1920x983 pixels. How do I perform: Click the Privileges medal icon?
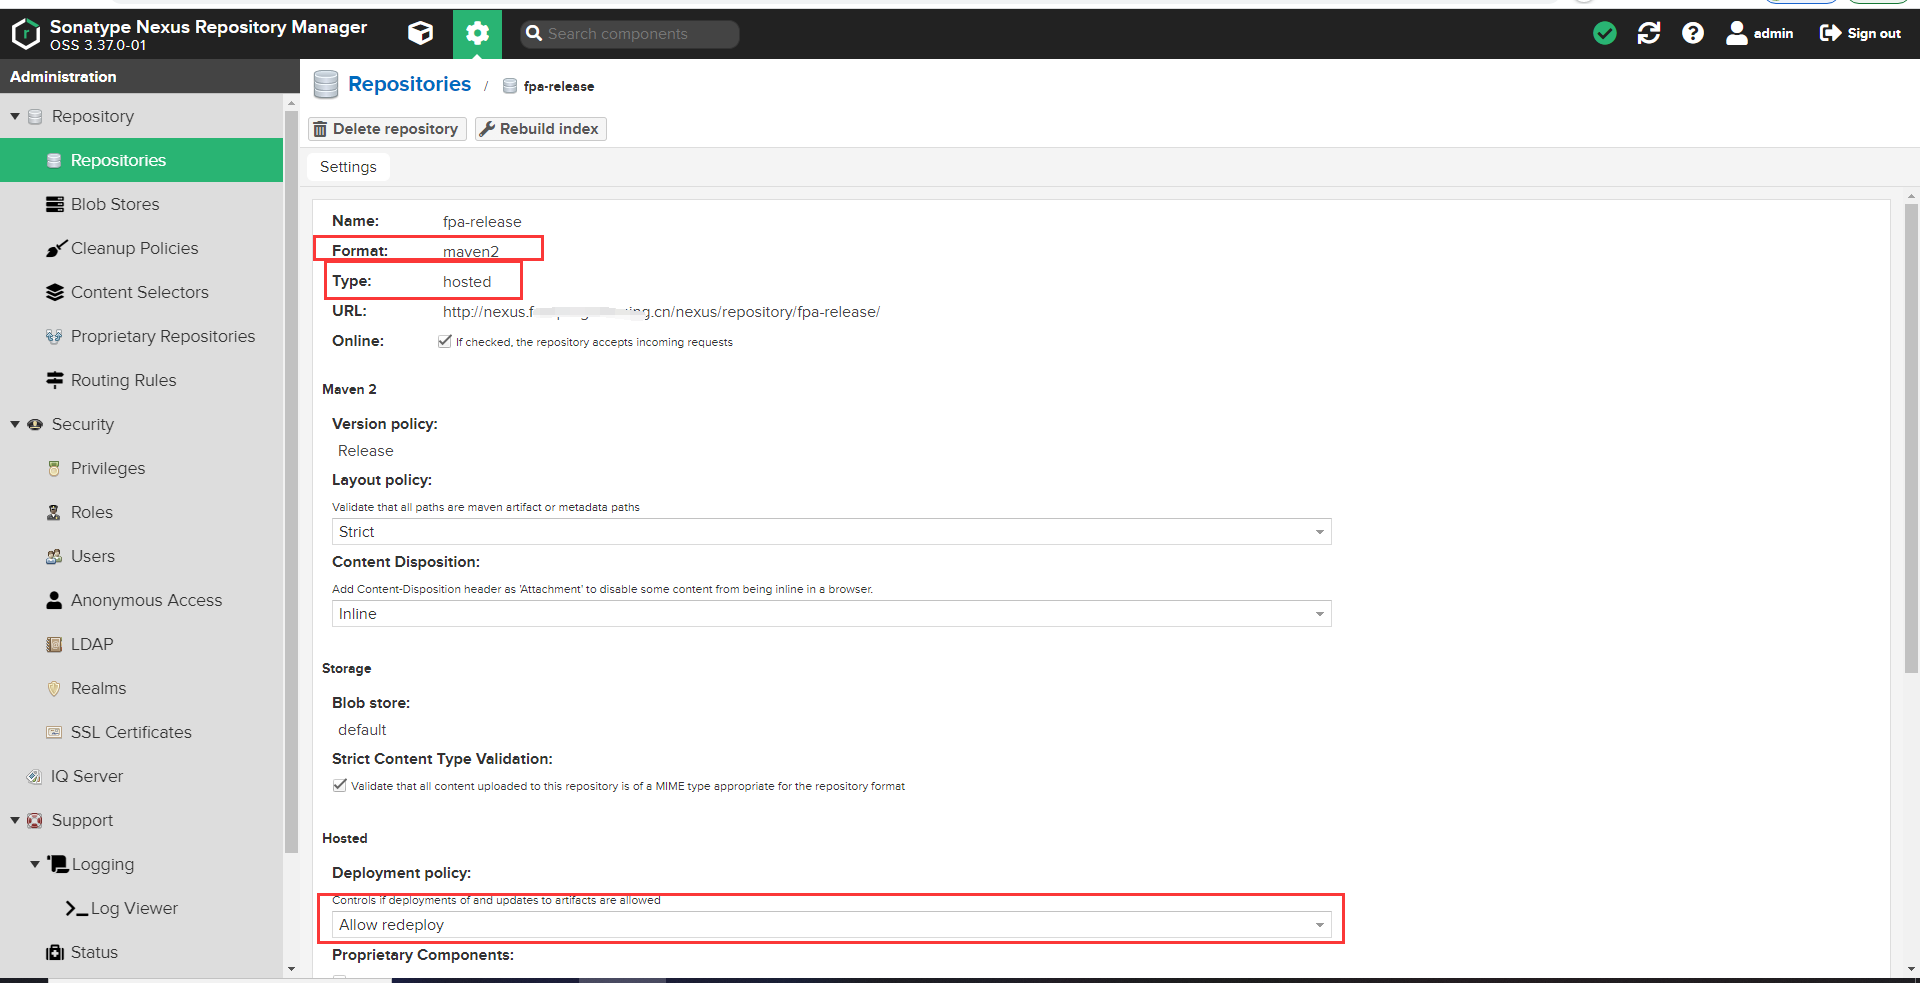click(x=54, y=468)
